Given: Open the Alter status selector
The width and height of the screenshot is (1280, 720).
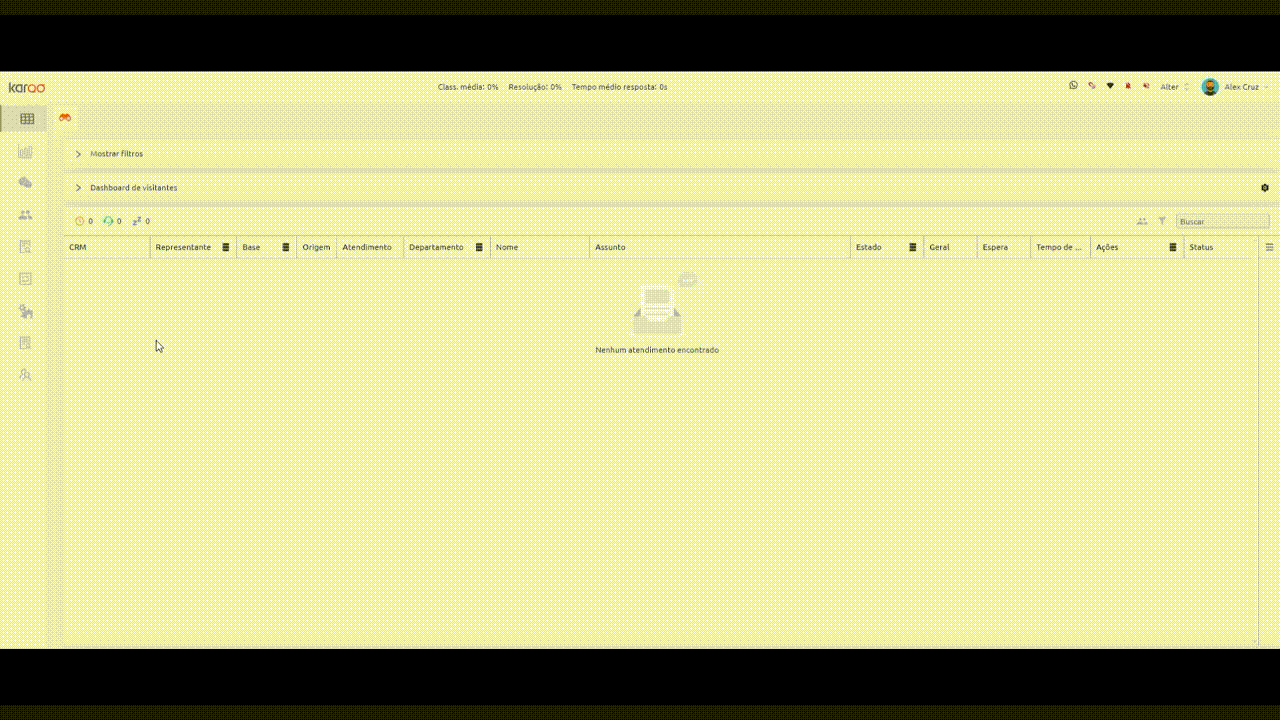Looking at the screenshot, I should [x=1174, y=87].
